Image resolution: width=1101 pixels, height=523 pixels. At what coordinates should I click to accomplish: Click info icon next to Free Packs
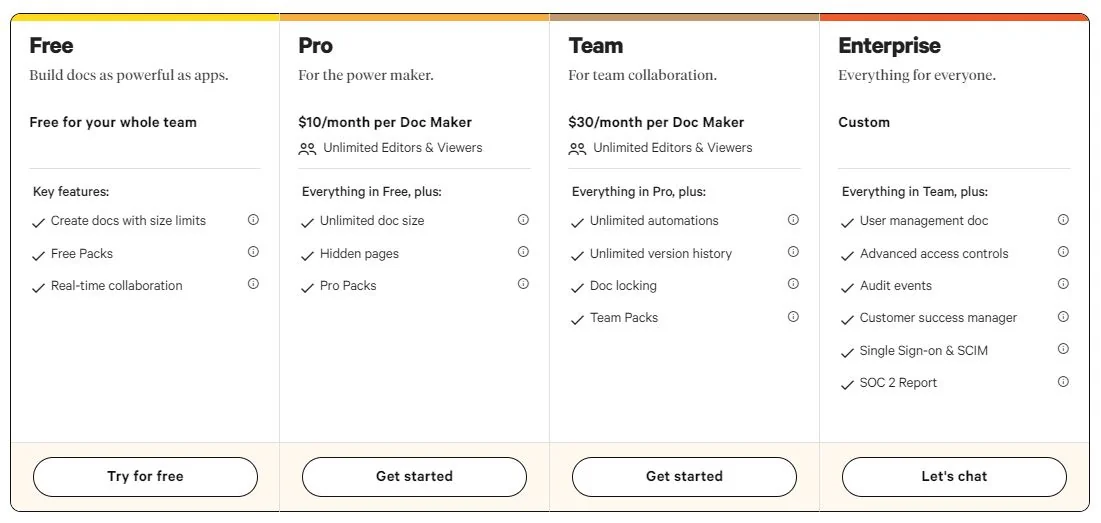click(x=253, y=252)
